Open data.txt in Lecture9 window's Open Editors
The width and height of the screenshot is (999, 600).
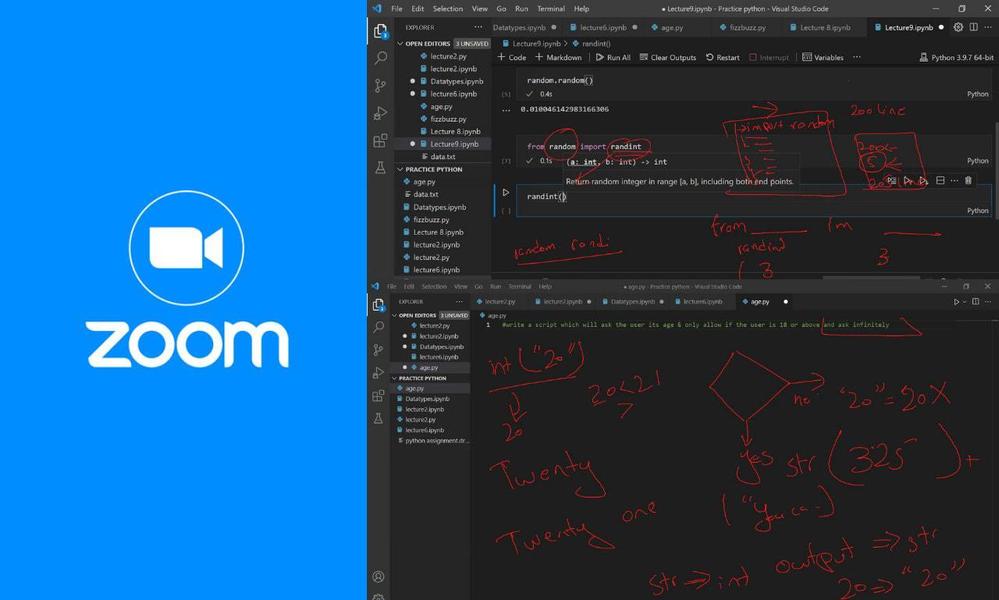pos(442,157)
